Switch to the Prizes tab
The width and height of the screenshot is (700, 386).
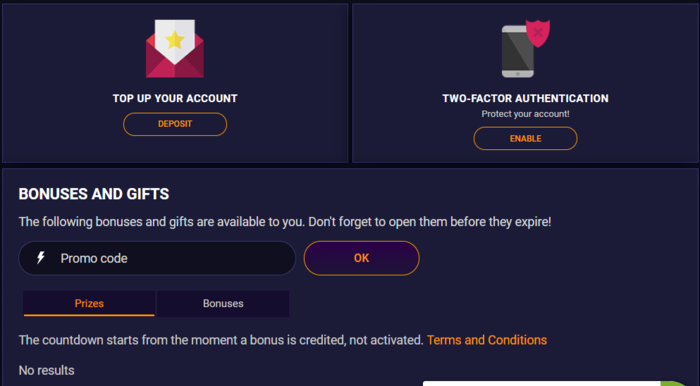(x=89, y=303)
